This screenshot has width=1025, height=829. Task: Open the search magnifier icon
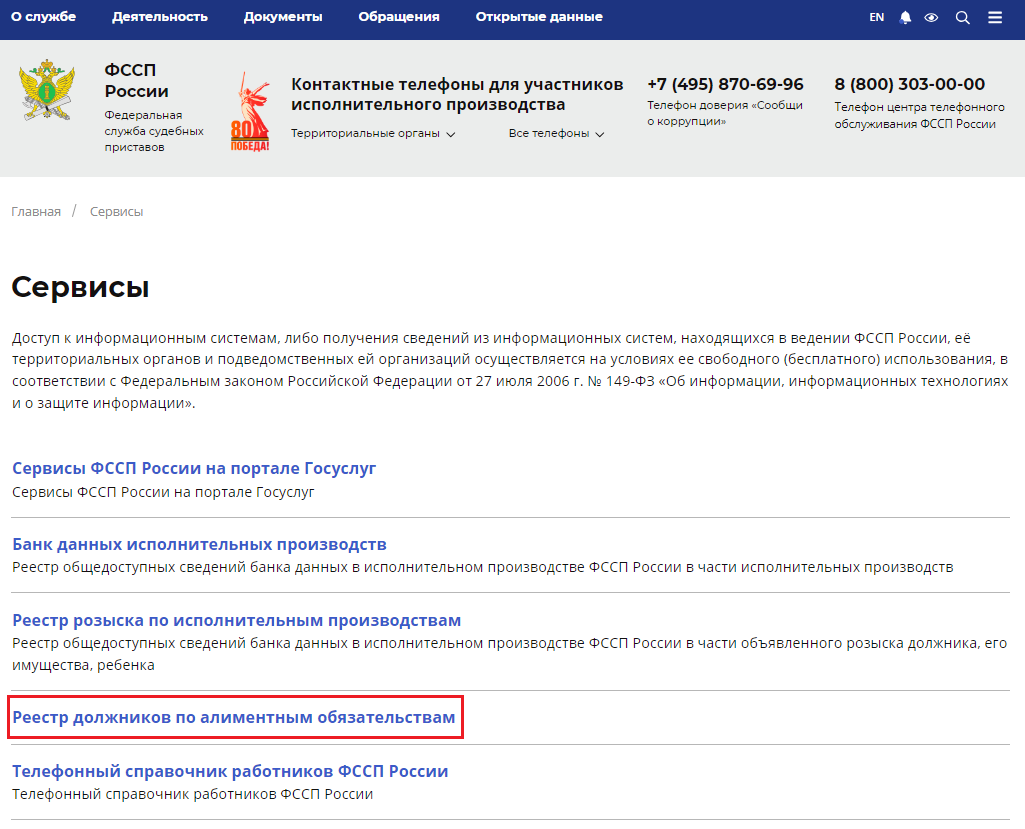(962, 17)
